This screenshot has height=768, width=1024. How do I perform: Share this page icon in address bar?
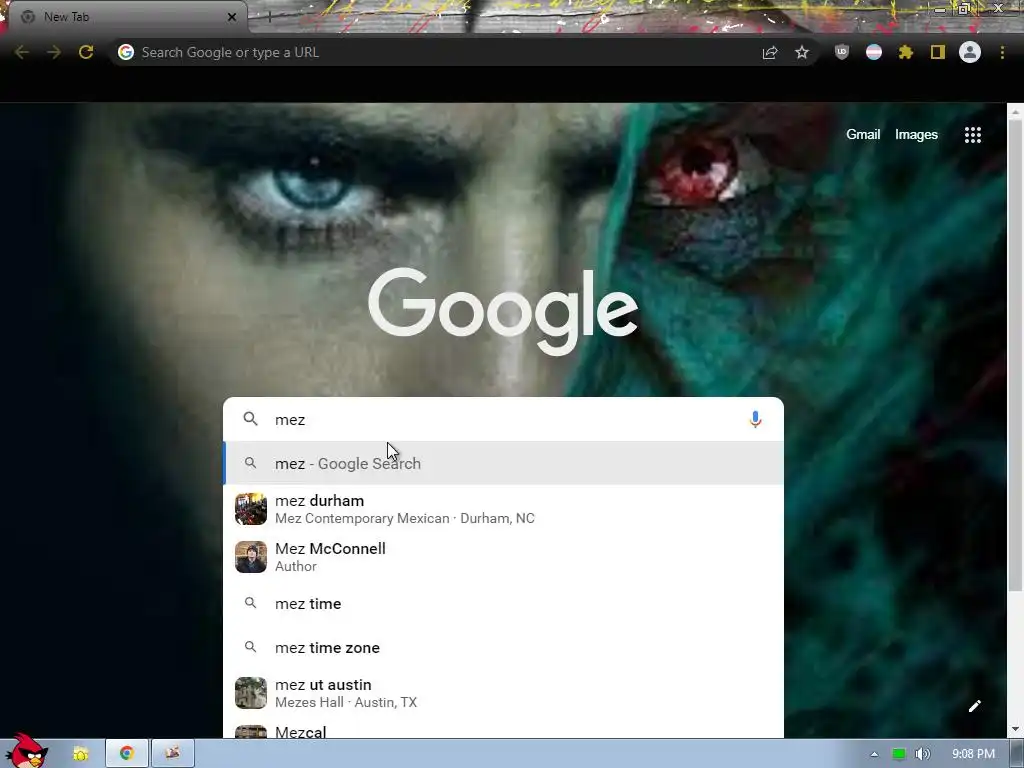coord(770,53)
